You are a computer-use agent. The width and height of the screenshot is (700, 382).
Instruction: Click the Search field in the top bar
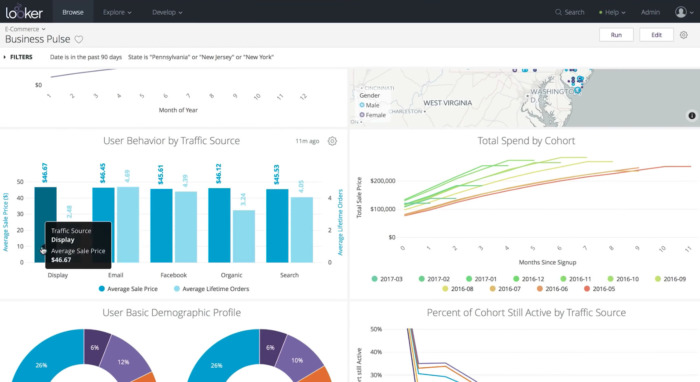click(570, 12)
